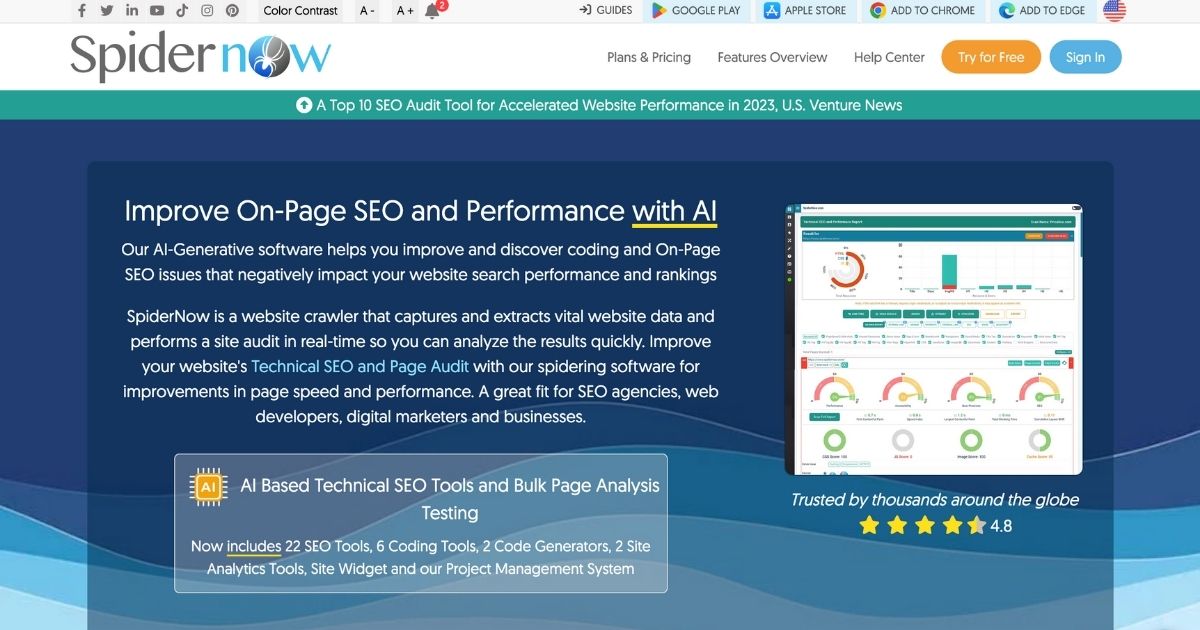Click the AI chip icon
The width and height of the screenshot is (1200, 630).
[208, 486]
